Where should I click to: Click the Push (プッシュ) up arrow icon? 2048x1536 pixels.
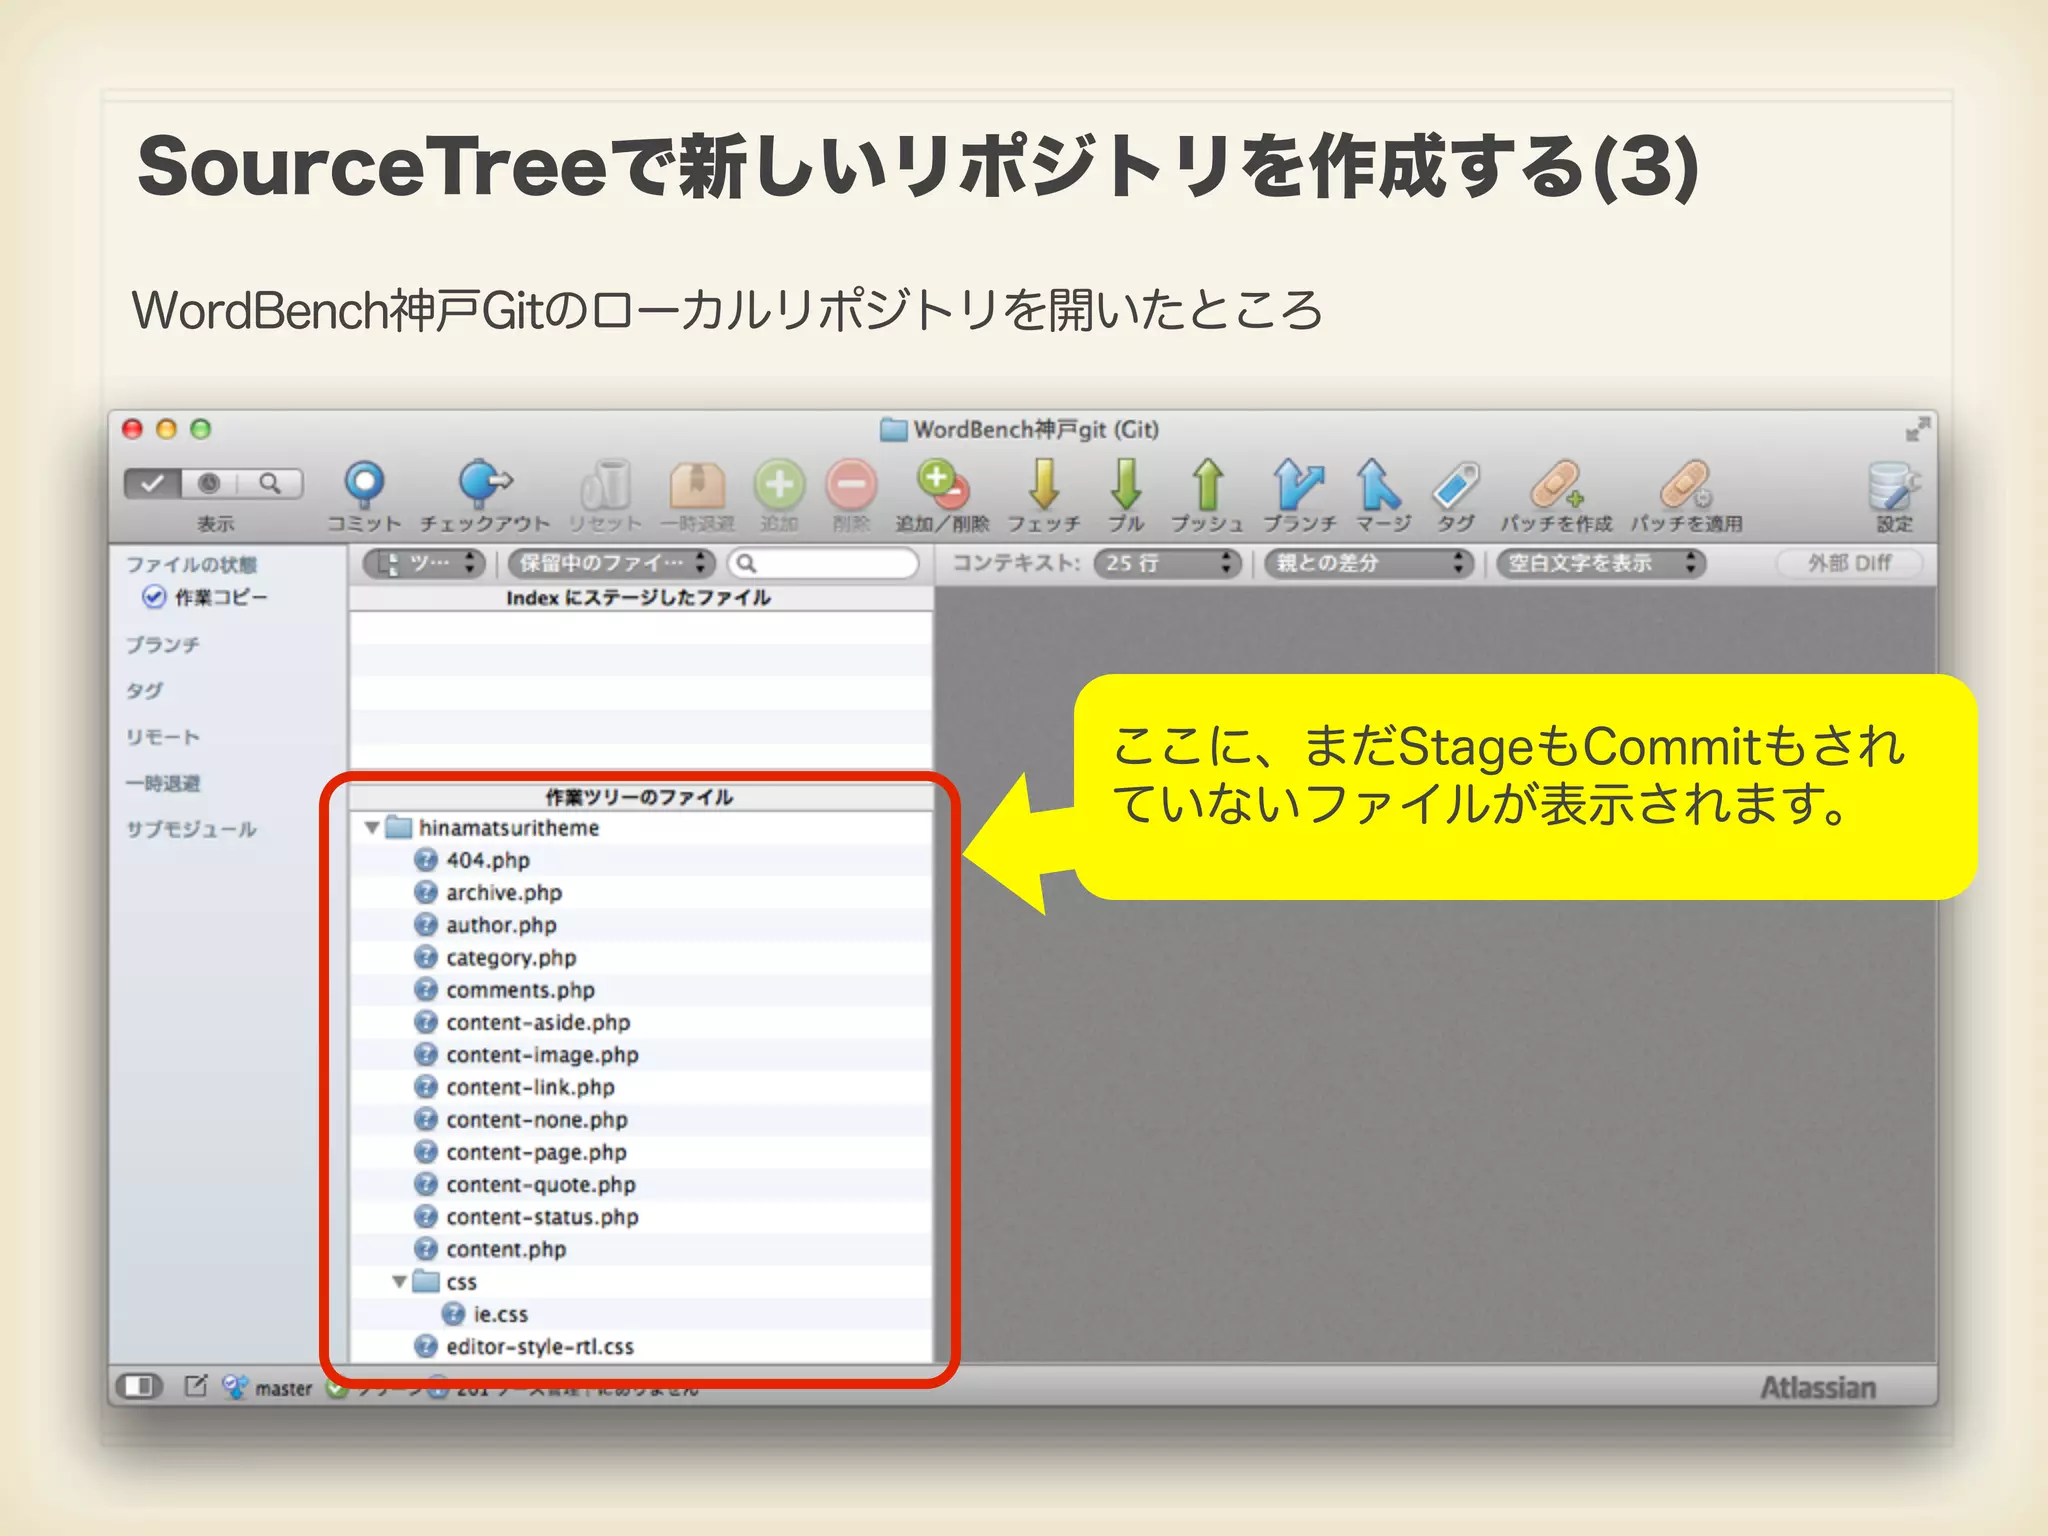click(x=1207, y=485)
